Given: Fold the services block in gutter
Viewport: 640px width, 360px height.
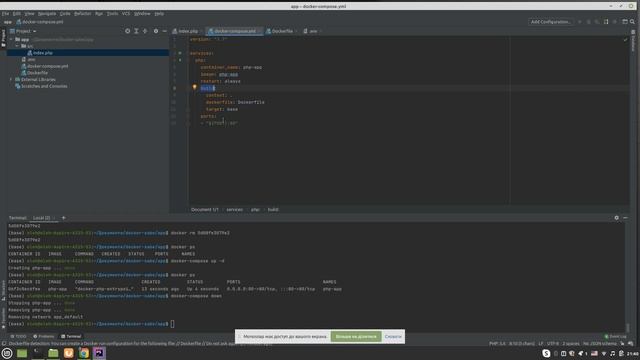Looking at the screenshot, I should [180, 53].
